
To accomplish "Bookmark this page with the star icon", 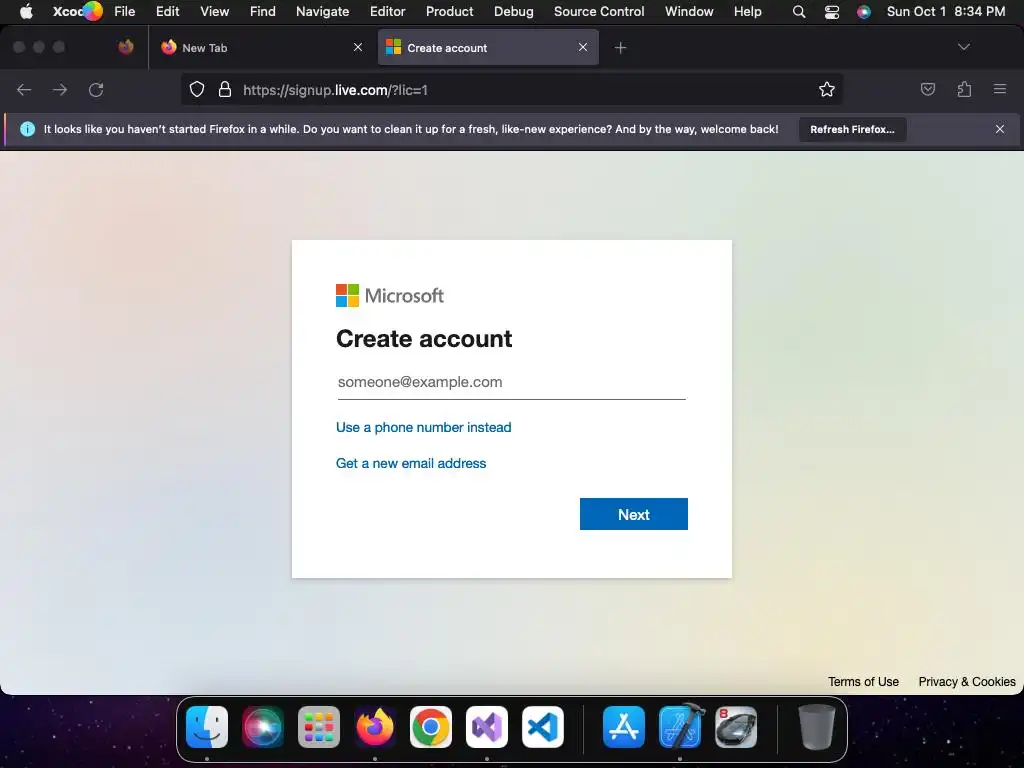I will [827, 89].
